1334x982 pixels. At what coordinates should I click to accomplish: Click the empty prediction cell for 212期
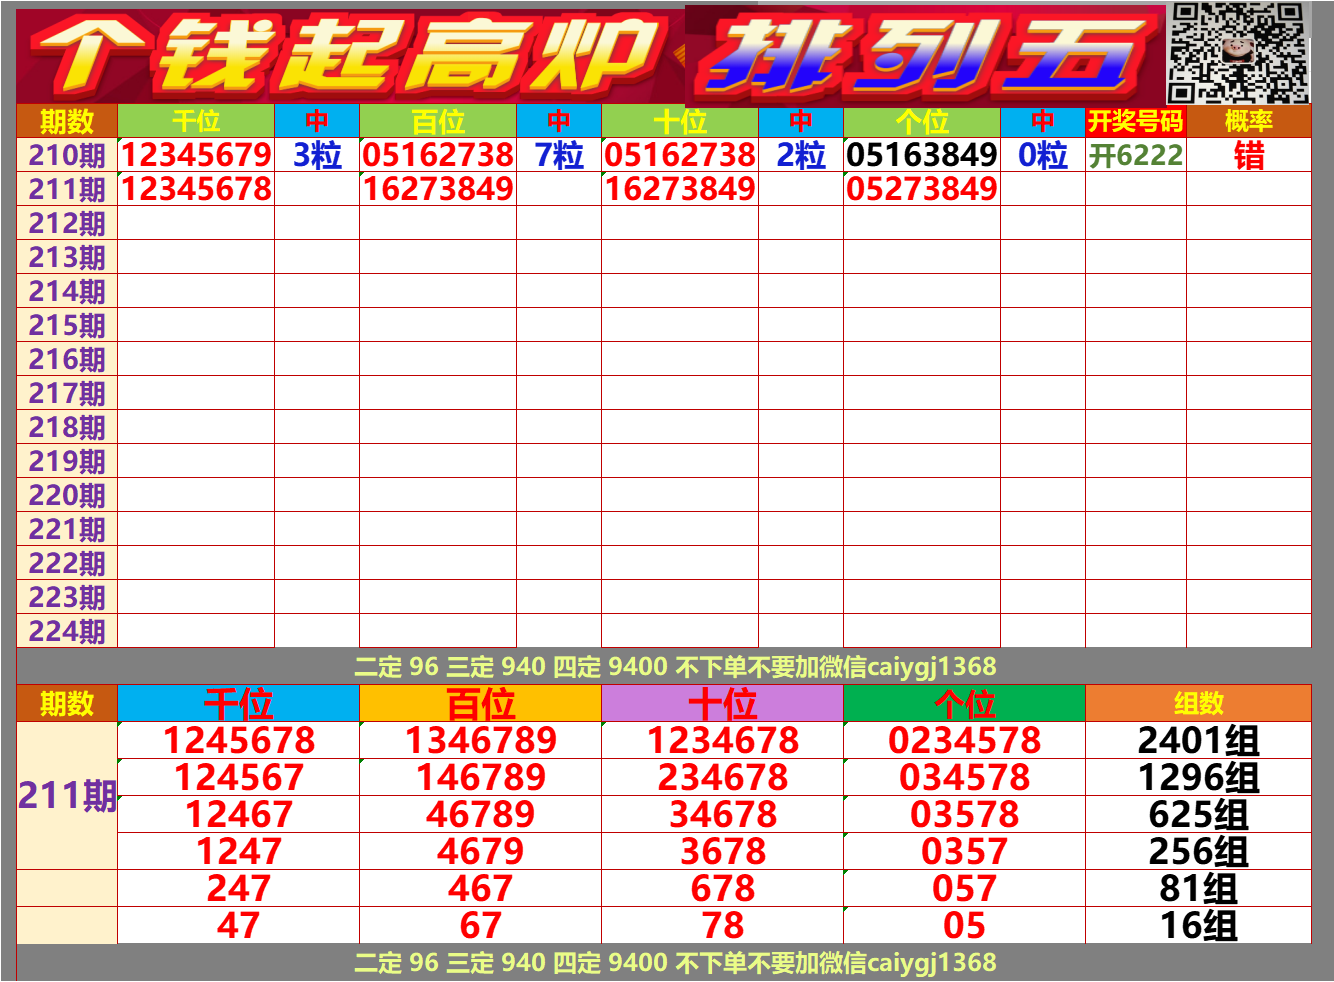195,223
